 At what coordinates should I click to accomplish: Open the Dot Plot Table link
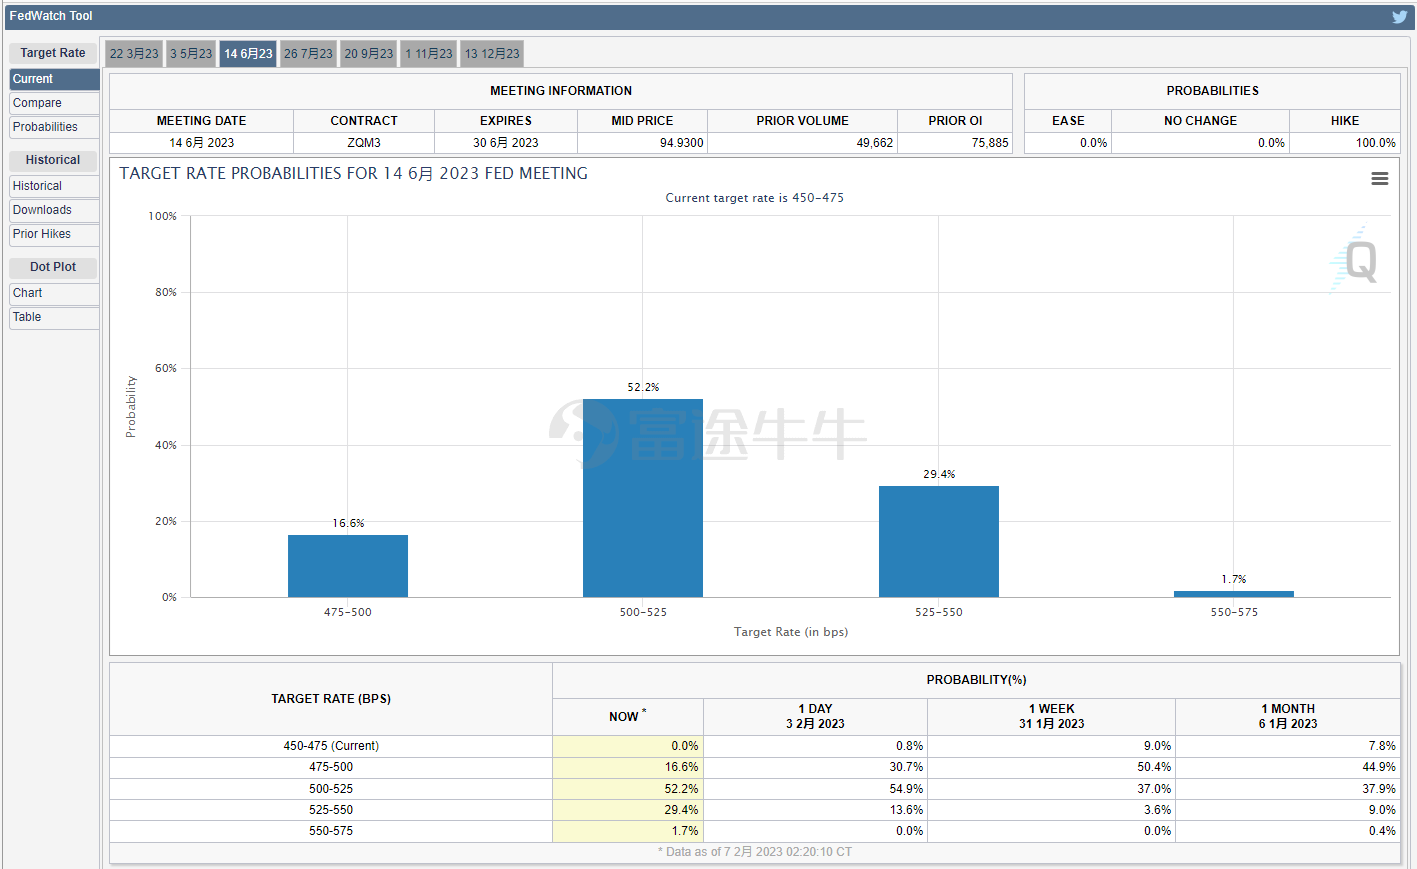tap(54, 317)
